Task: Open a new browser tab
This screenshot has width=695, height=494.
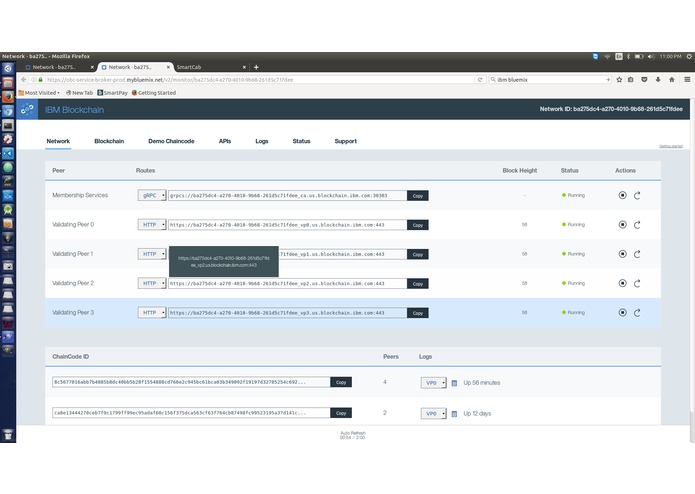Action: coord(256,67)
